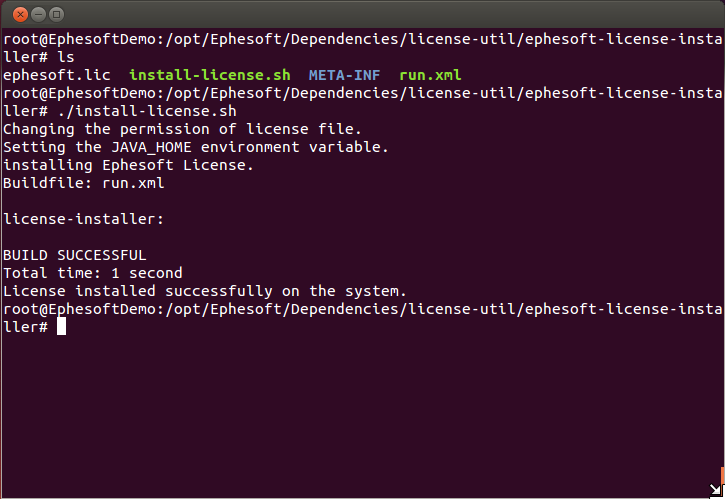725x499 pixels.
Task: Click the JAVA_HOME word in output
Action: coord(151,147)
